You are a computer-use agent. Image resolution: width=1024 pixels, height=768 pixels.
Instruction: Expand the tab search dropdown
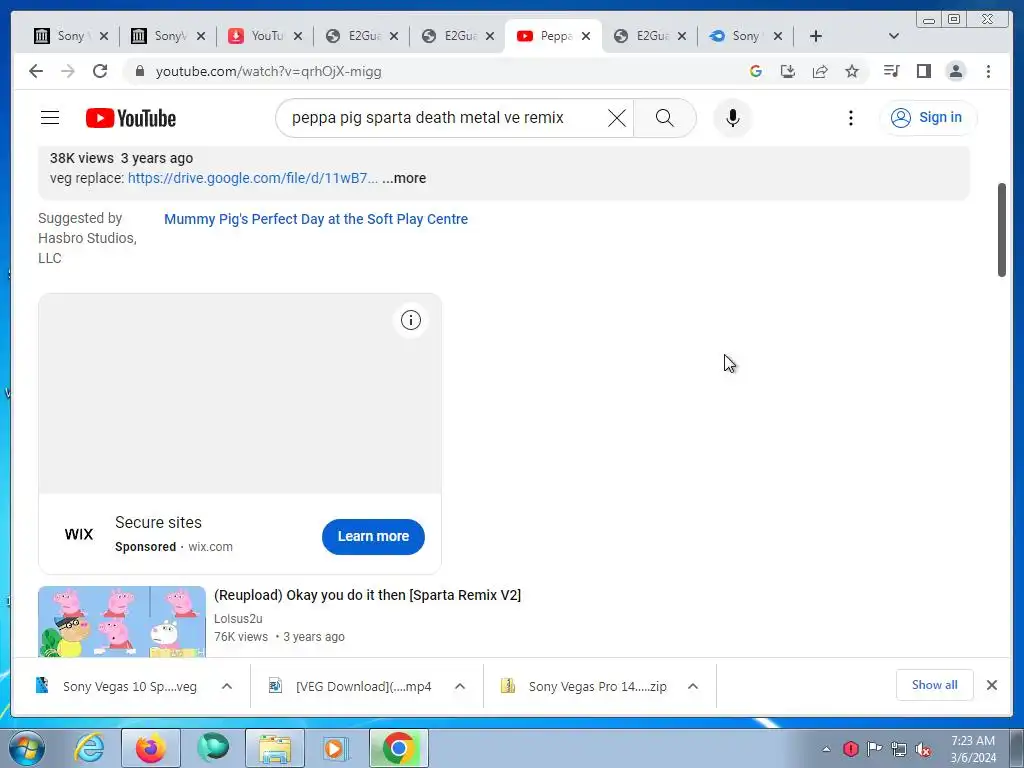[x=894, y=36]
